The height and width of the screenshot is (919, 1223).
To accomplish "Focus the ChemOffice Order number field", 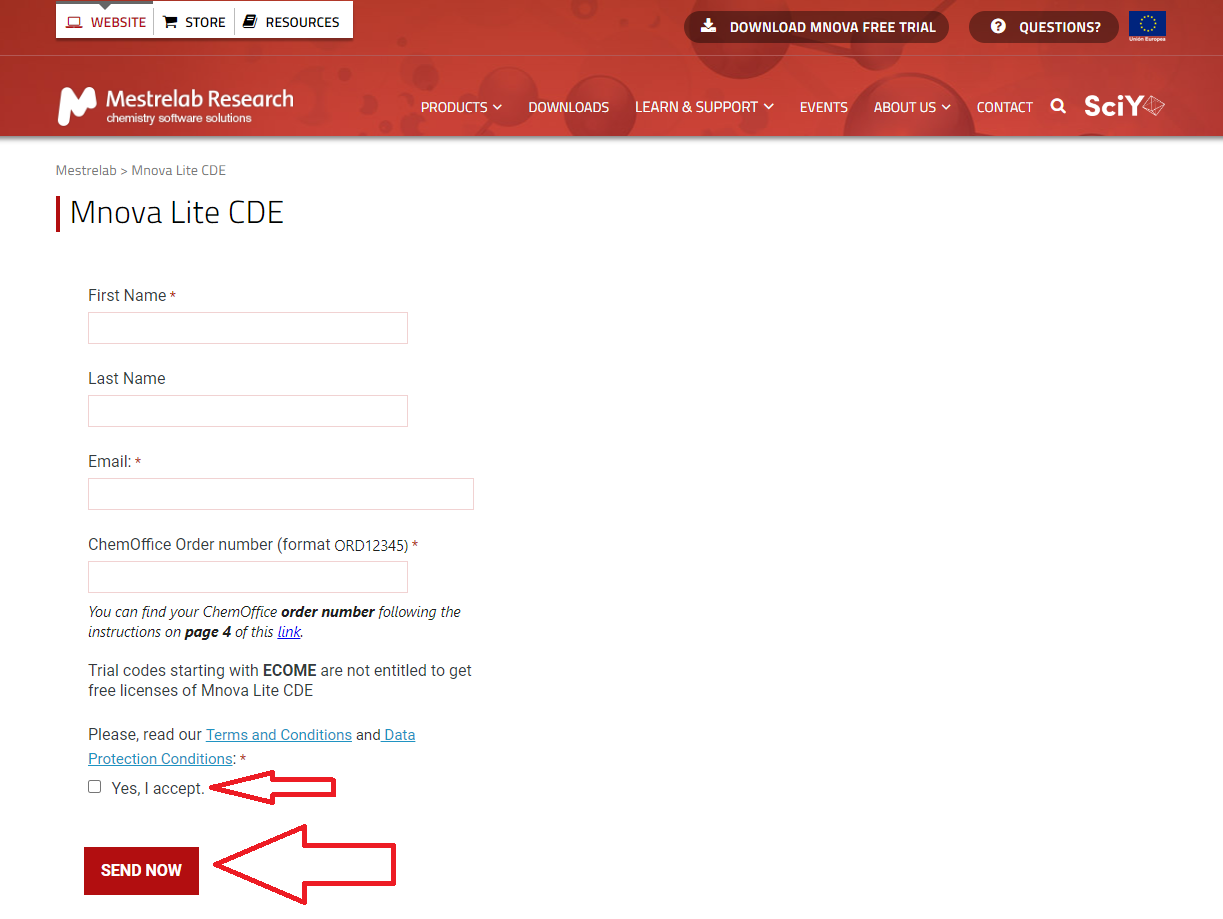I will (248, 577).
